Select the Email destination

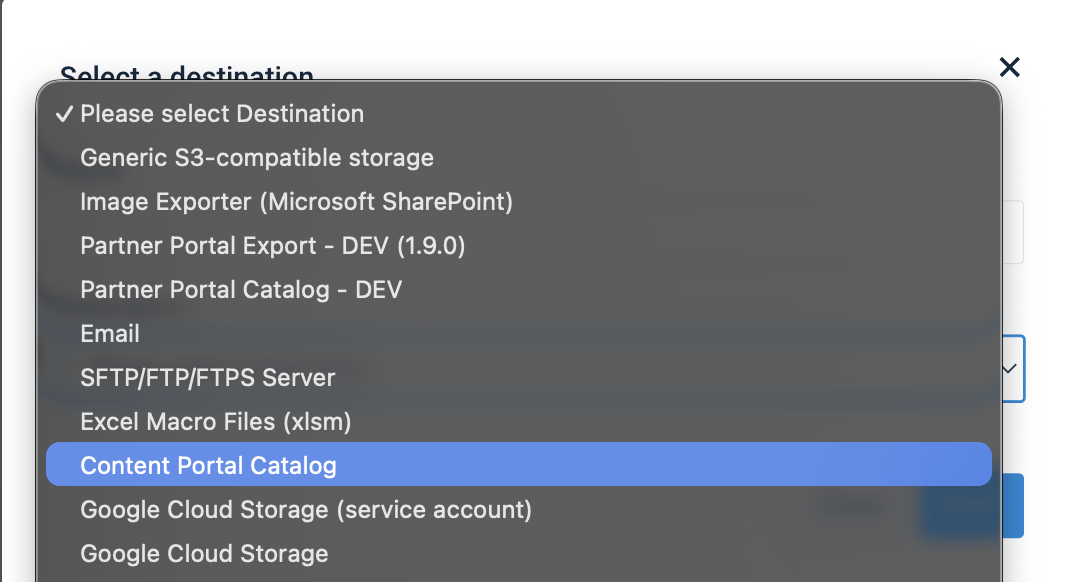(x=518, y=333)
